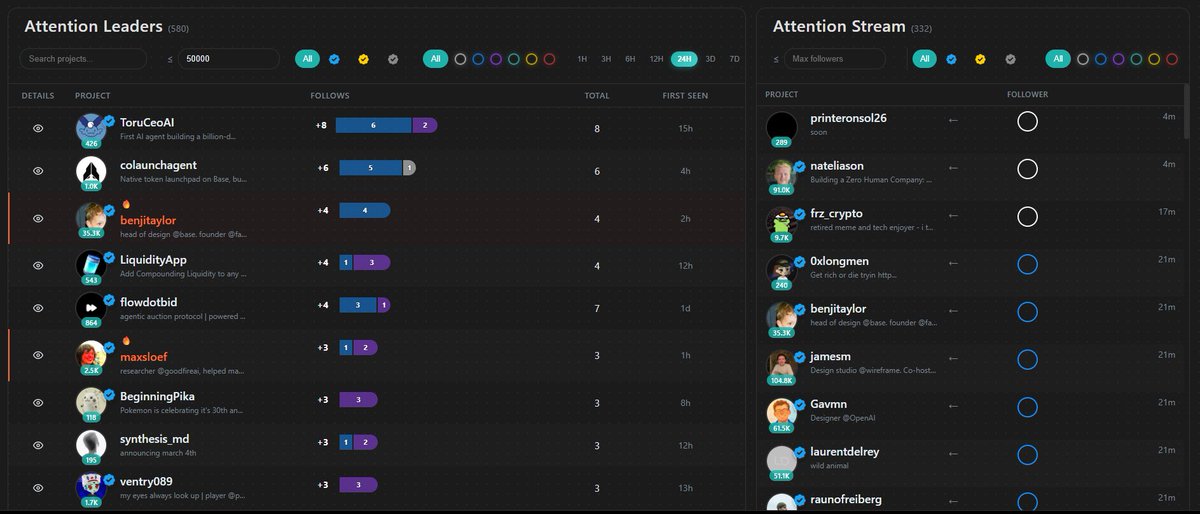
Task: Select the 12H time range
Action: (x=656, y=59)
